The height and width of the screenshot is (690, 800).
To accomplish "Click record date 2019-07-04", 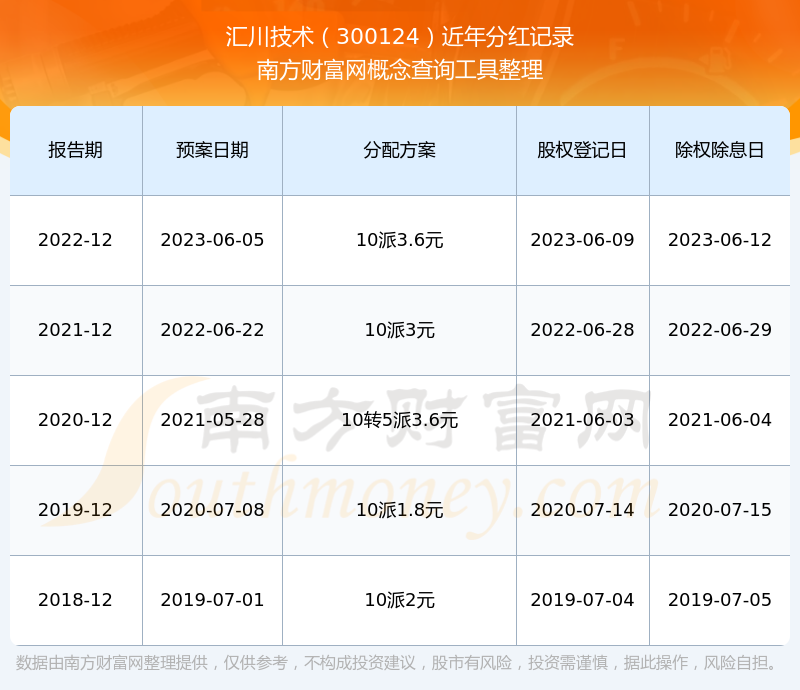I will pyautogui.click(x=582, y=600).
